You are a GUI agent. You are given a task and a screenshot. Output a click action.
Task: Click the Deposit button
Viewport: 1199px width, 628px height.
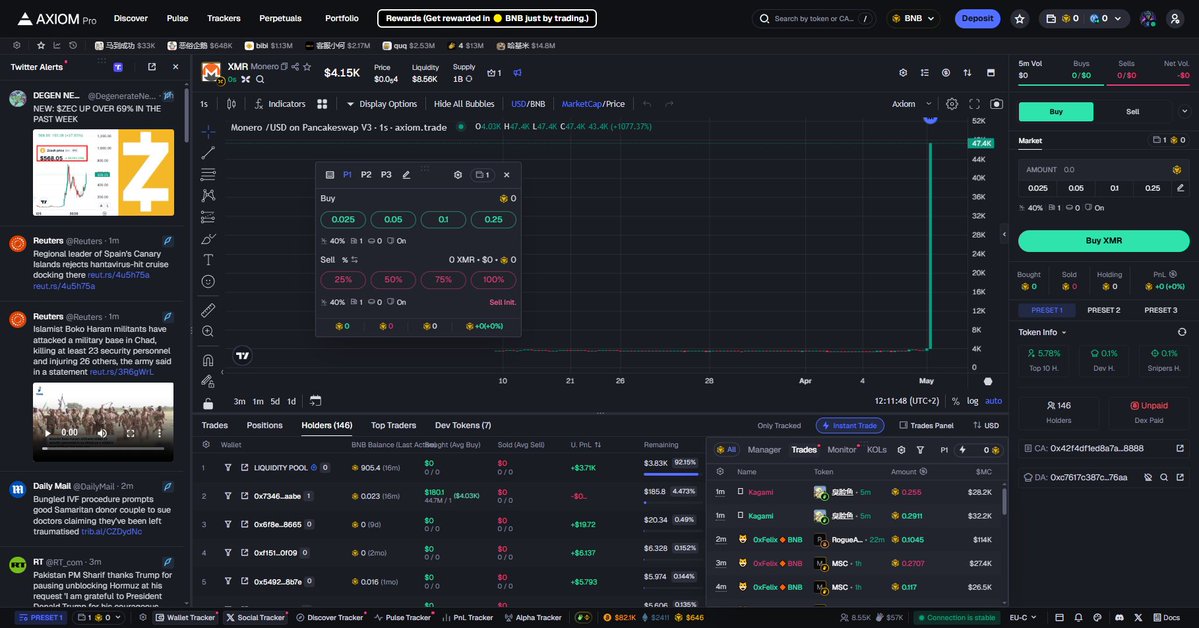(x=977, y=18)
